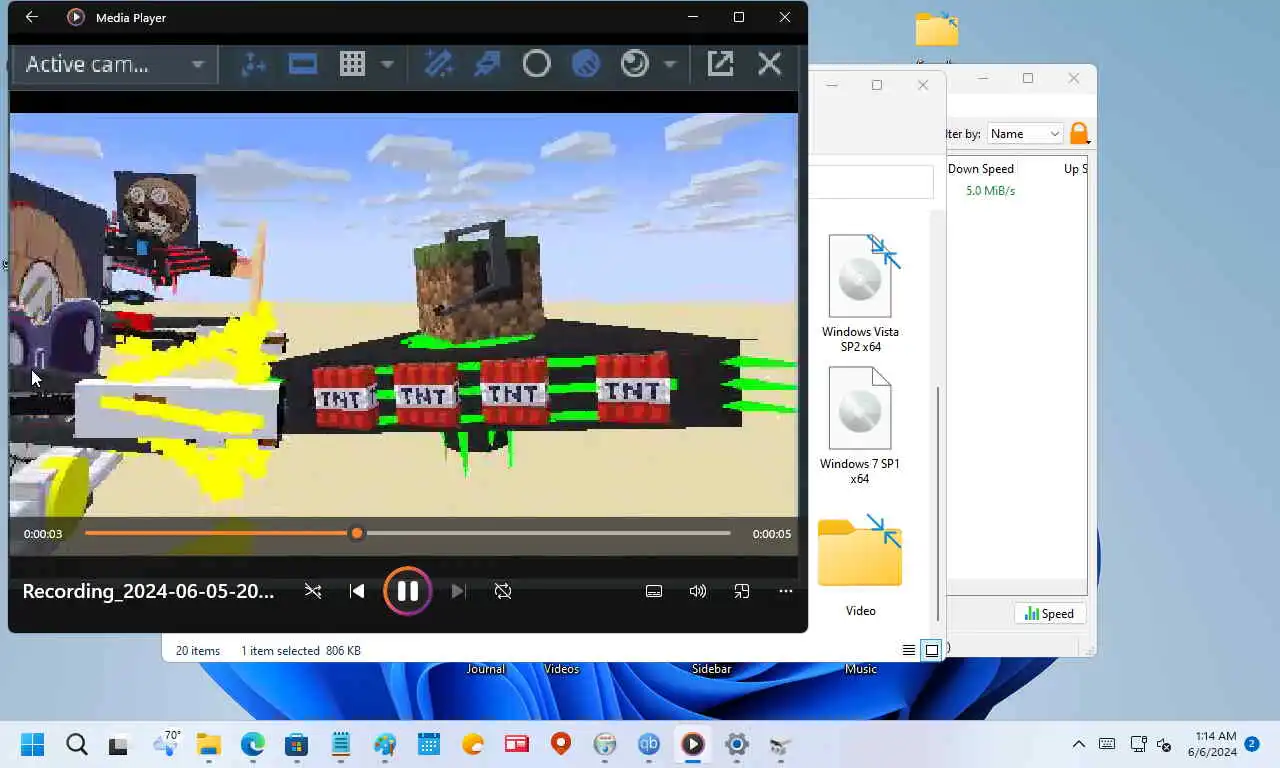Open the Windows Start menu
Image resolution: width=1280 pixels, height=768 pixels.
point(32,744)
